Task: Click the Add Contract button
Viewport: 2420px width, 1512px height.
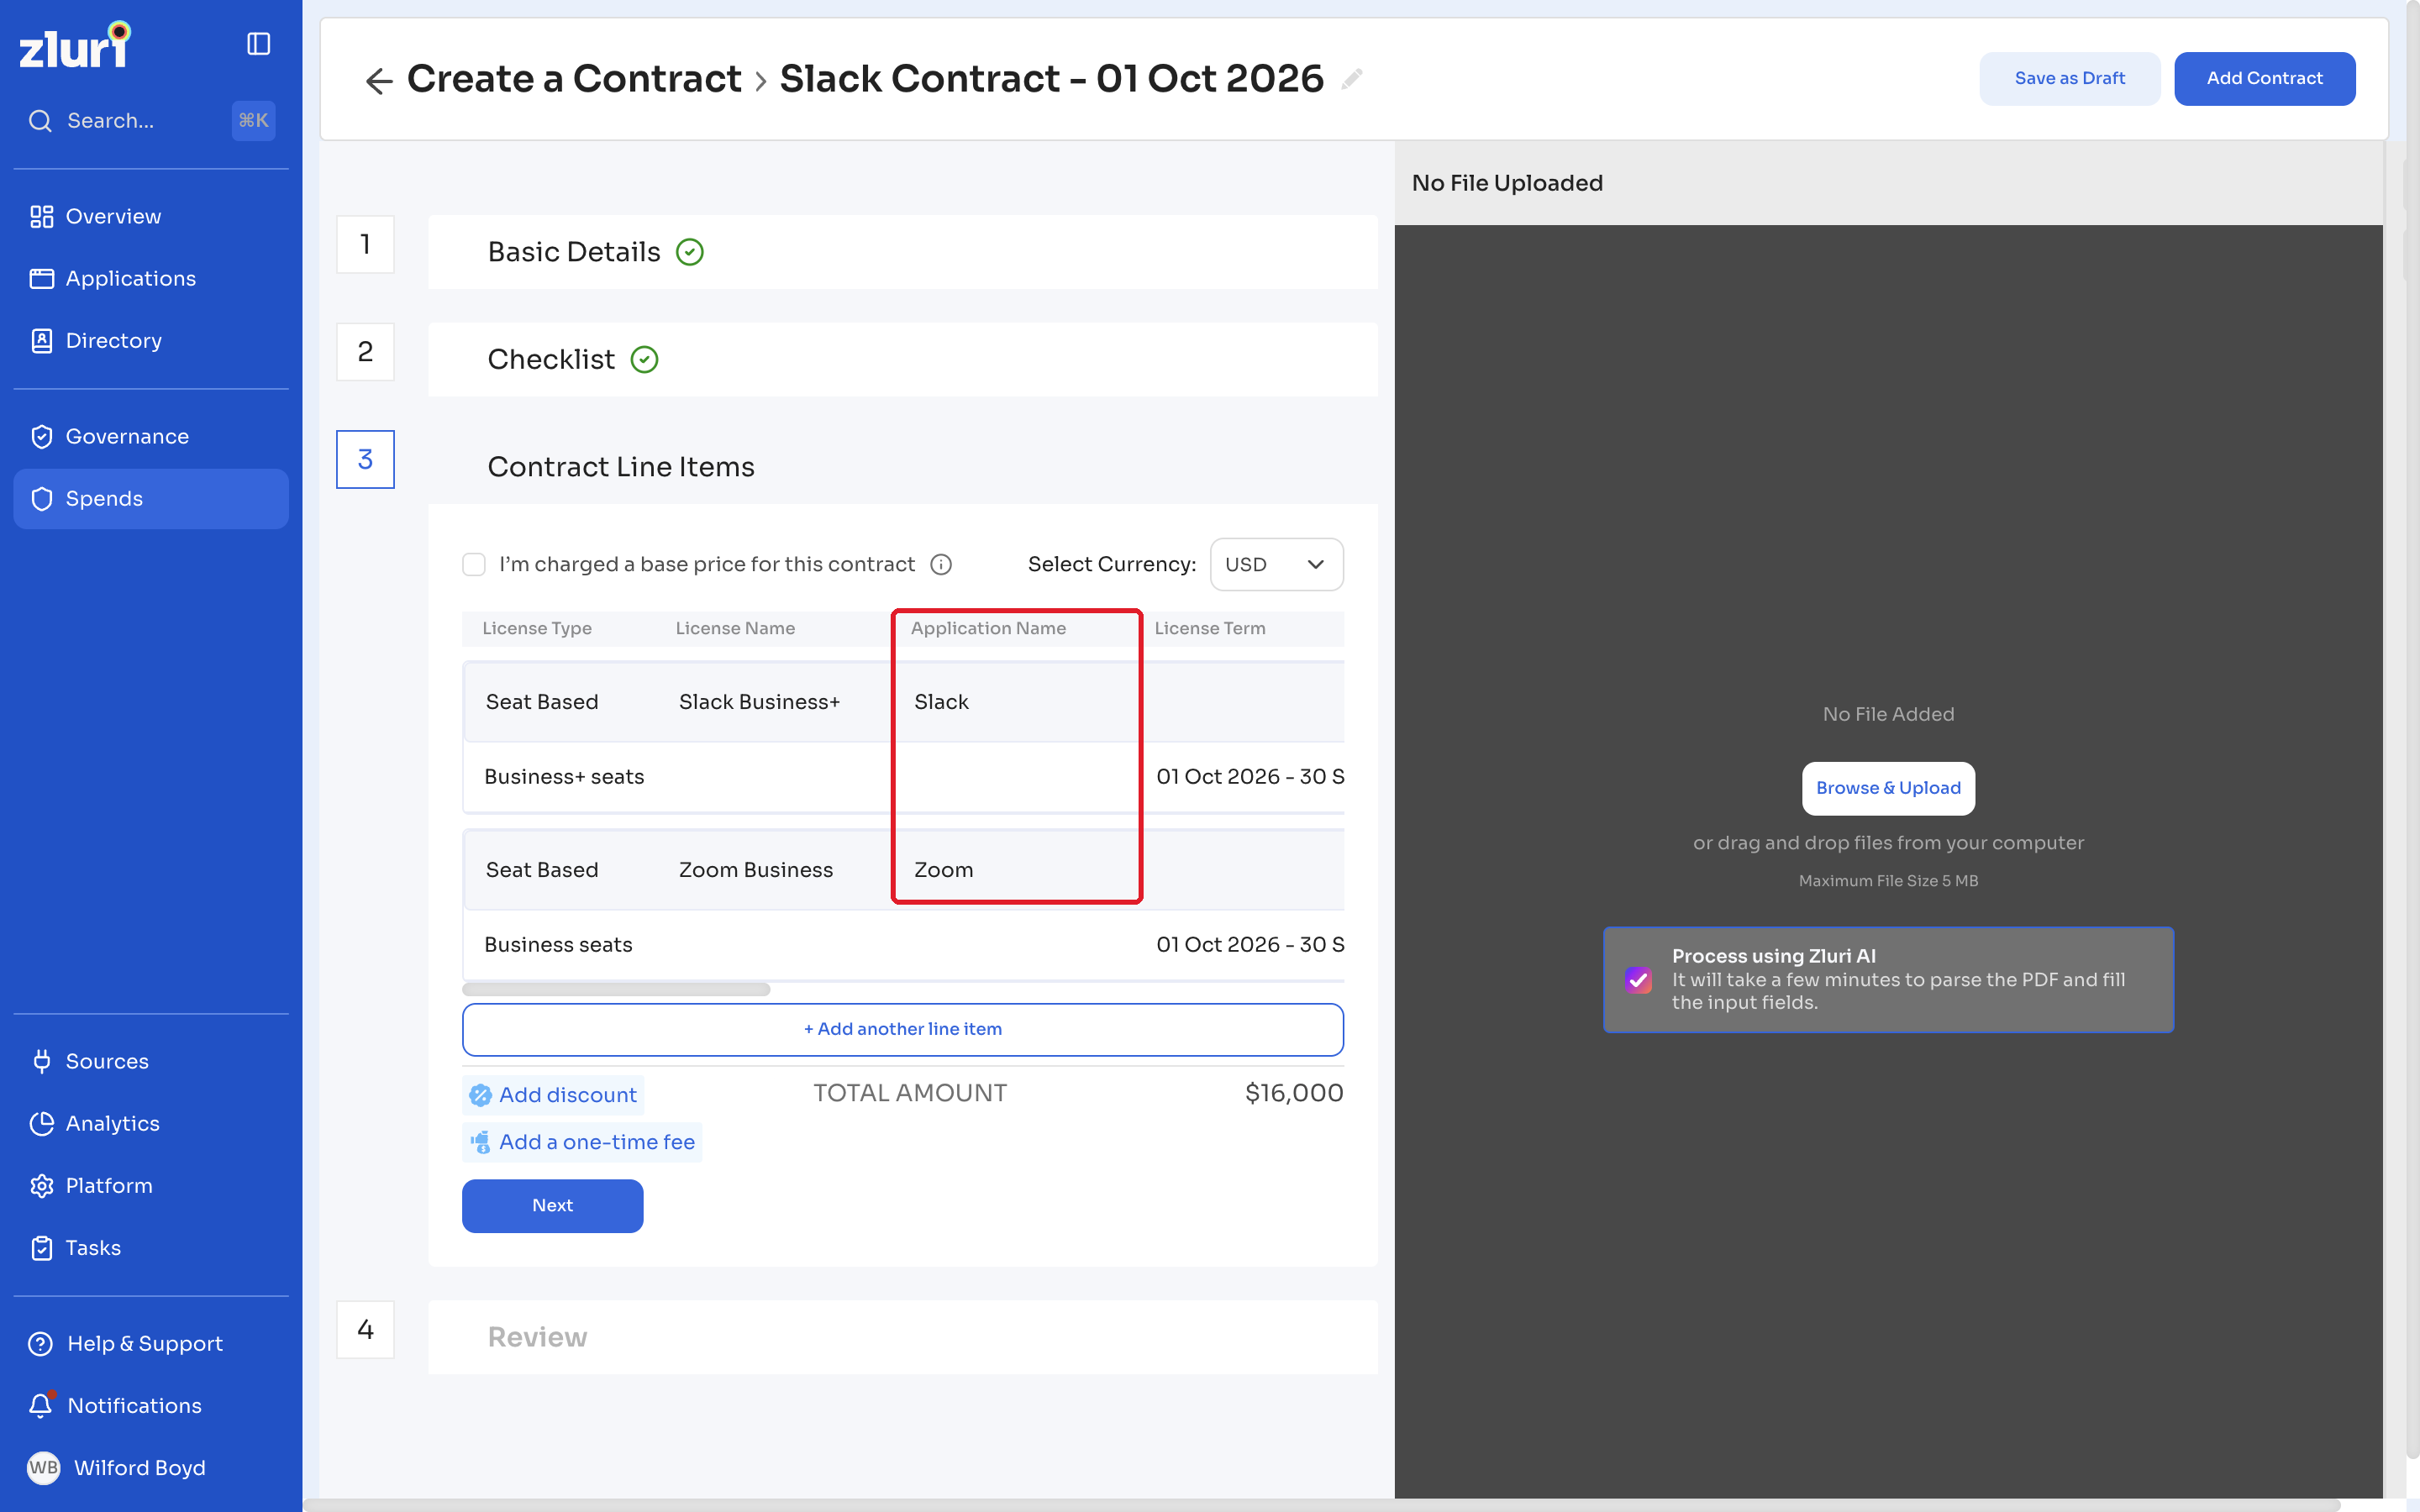Action: [x=2264, y=79]
